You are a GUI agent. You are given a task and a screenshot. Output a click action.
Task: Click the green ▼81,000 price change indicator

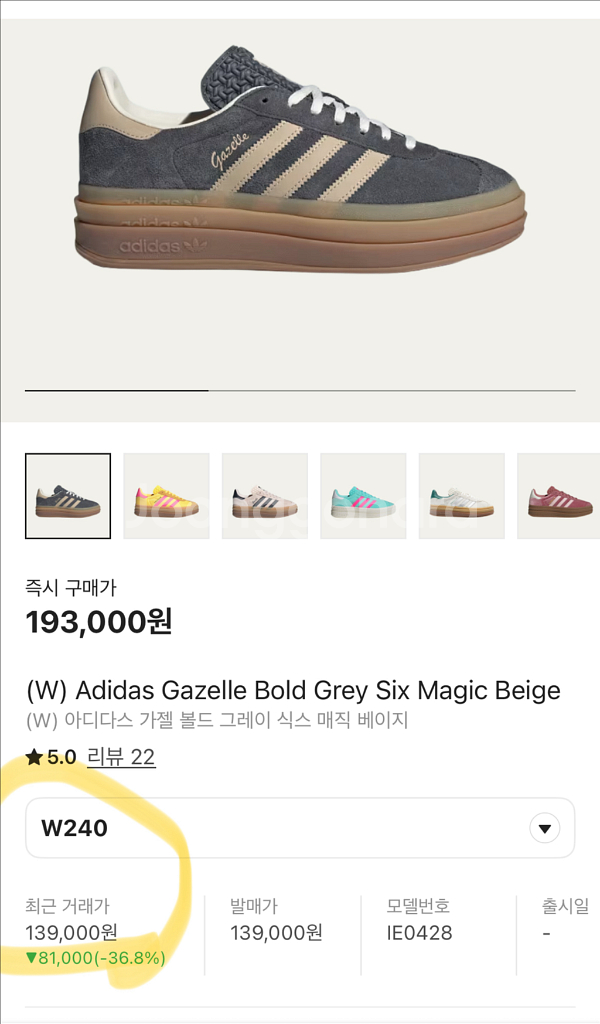coord(95,958)
